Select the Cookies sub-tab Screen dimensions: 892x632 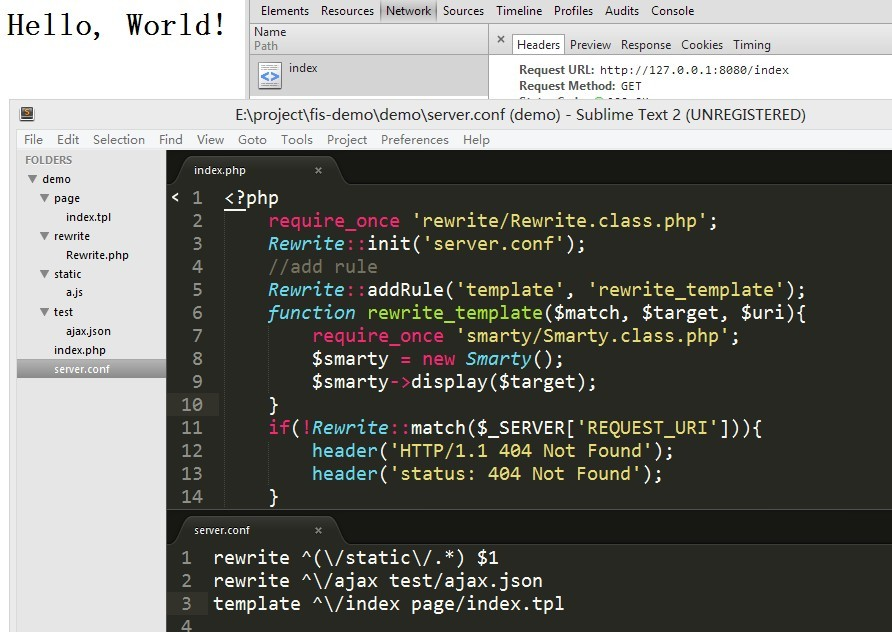coord(702,44)
